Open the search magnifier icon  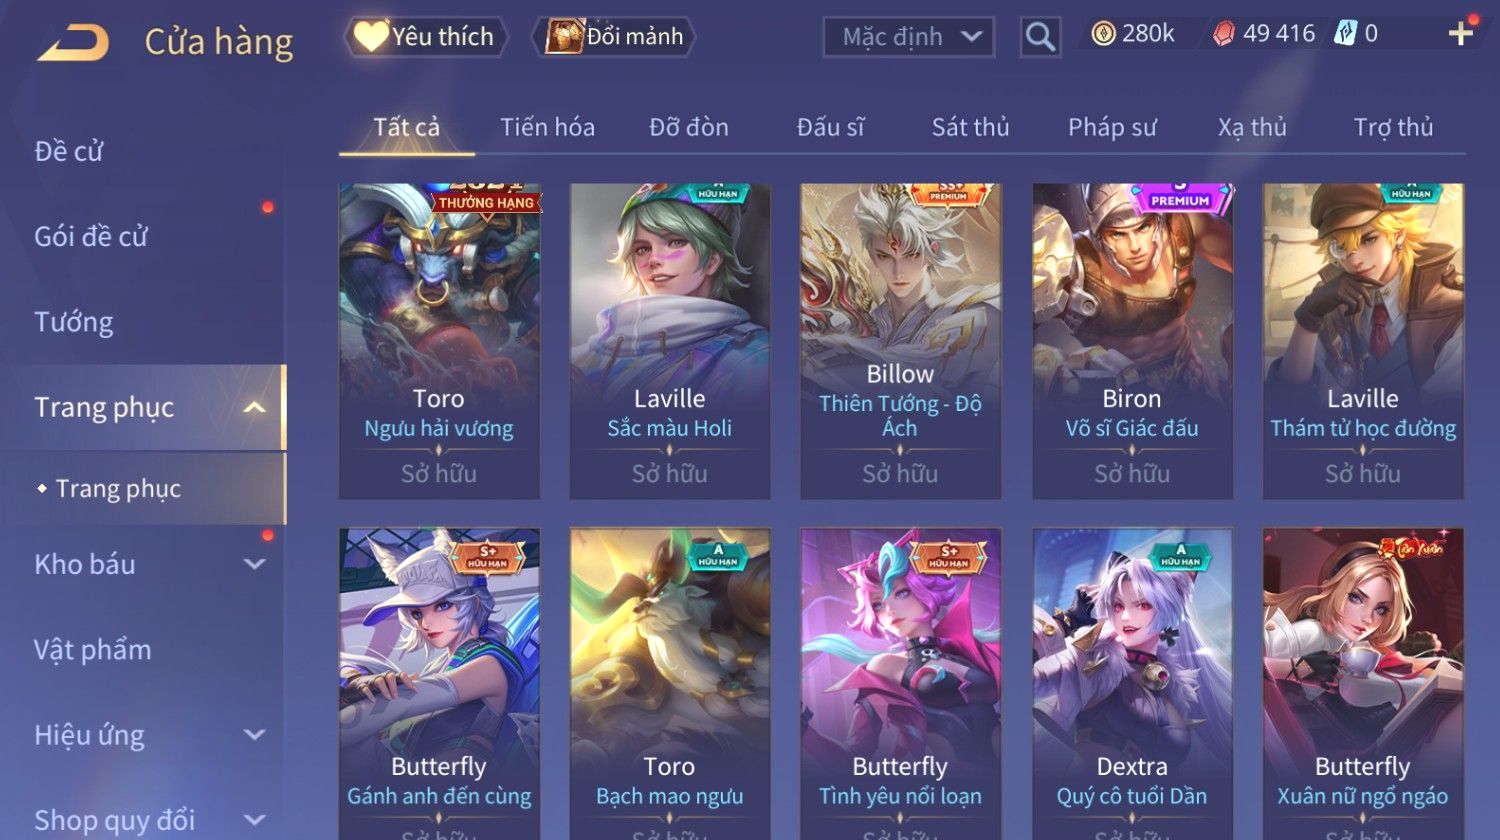[x=1040, y=37]
